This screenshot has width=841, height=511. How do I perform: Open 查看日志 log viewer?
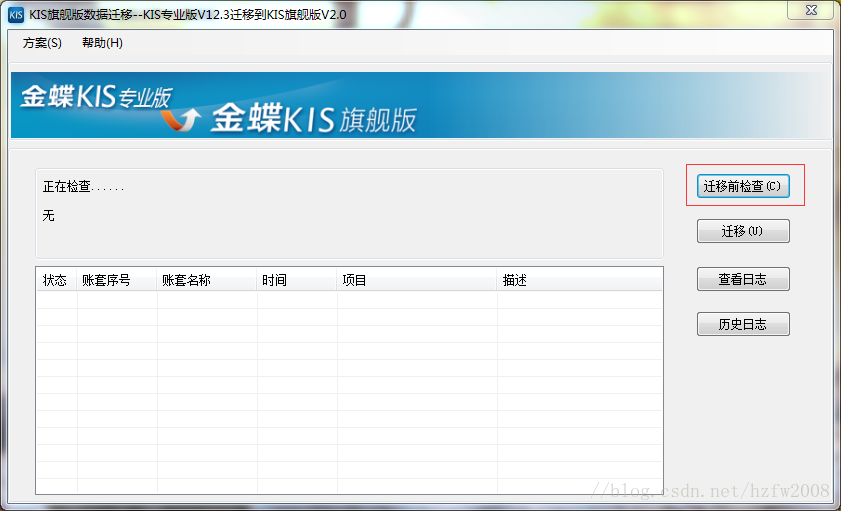coord(743,279)
